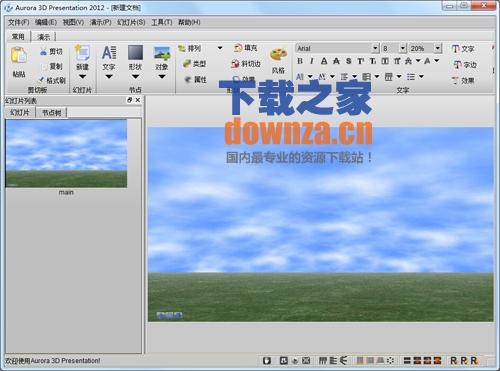Click the Bevel (斜切边) button

pyautogui.click(x=246, y=63)
